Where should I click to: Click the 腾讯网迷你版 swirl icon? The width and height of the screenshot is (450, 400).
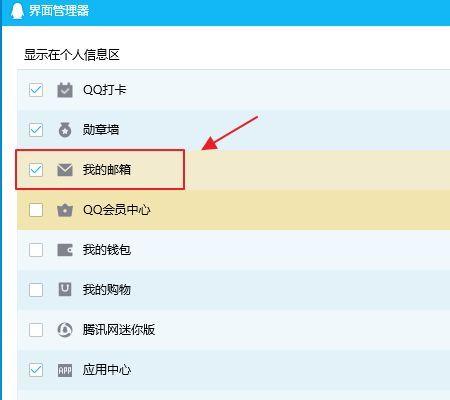(x=65, y=330)
